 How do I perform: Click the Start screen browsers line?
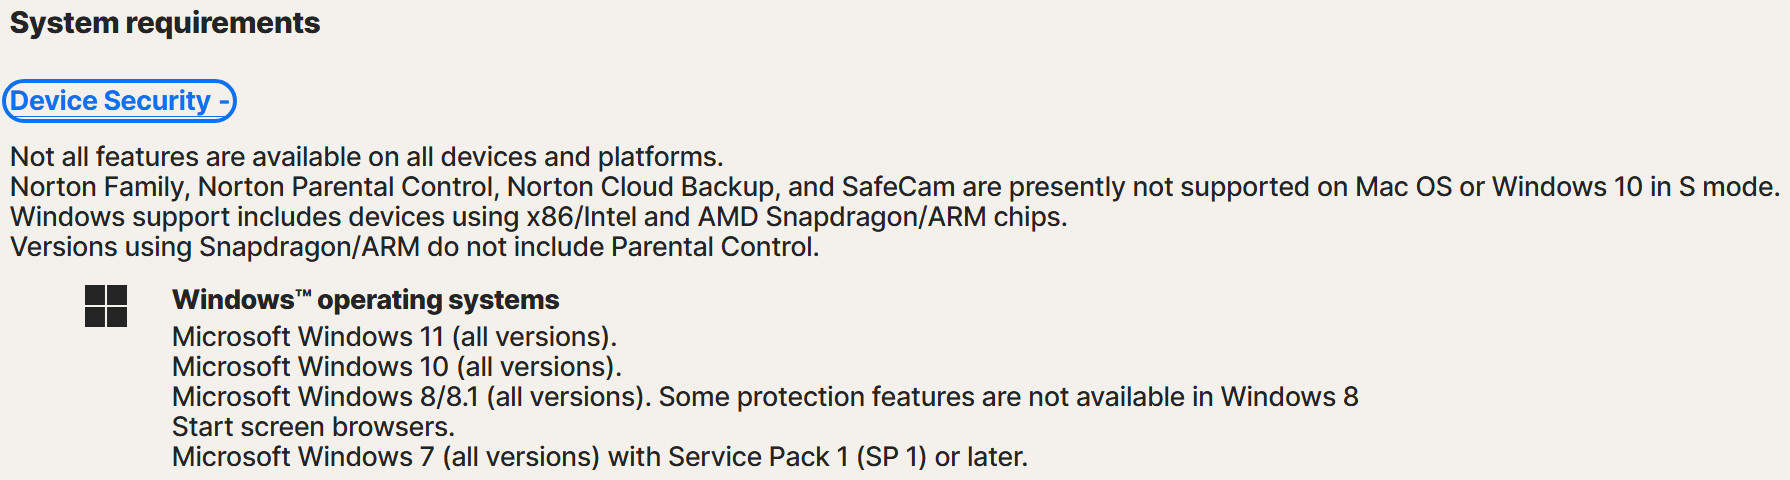(313, 427)
